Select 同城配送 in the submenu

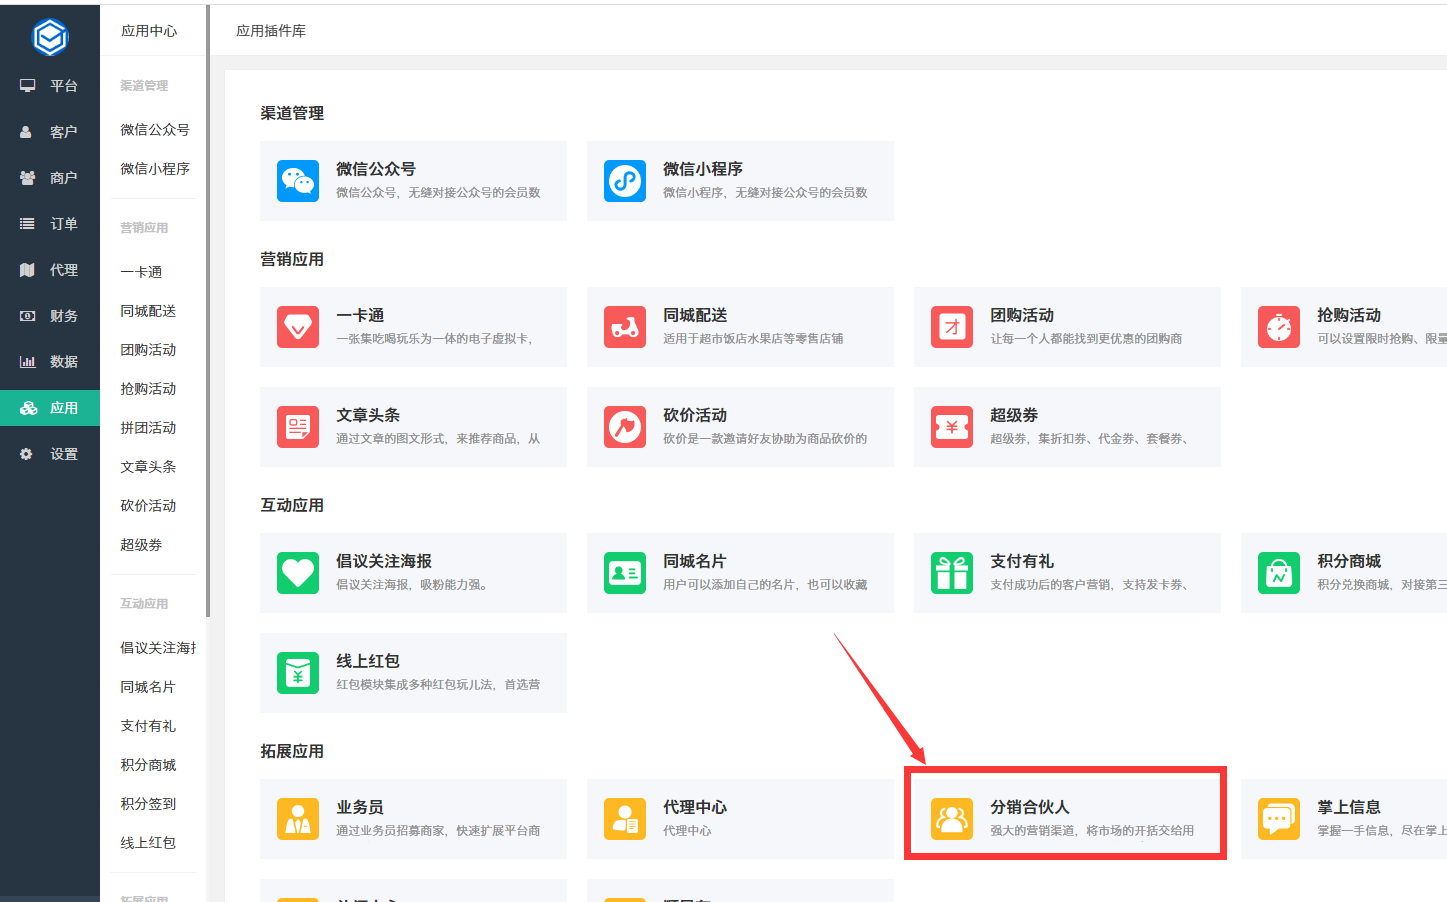pyautogui.click(x=148, y=311)
